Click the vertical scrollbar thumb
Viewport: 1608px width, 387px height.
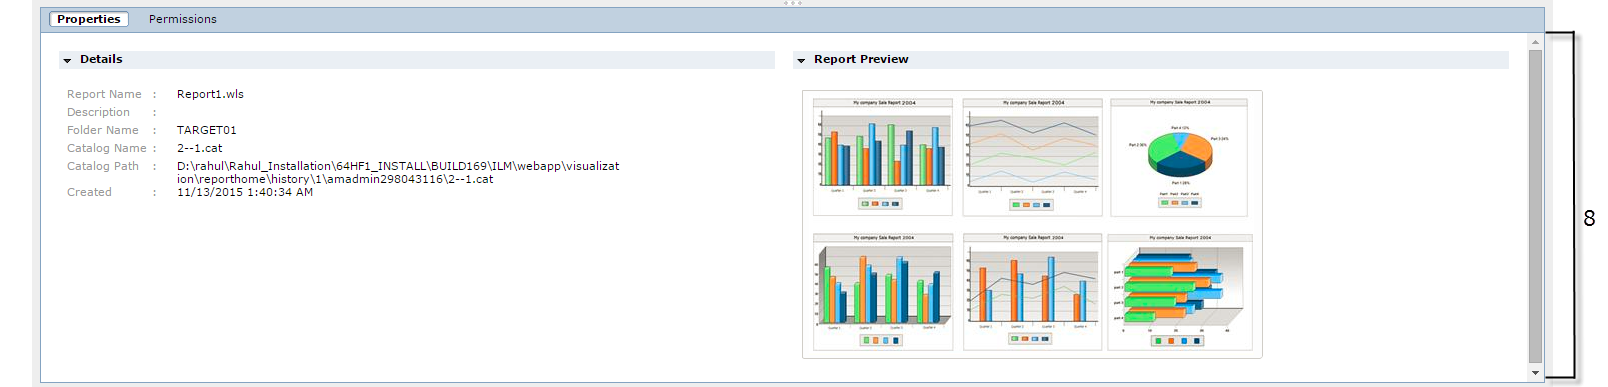coord(1535,206)
